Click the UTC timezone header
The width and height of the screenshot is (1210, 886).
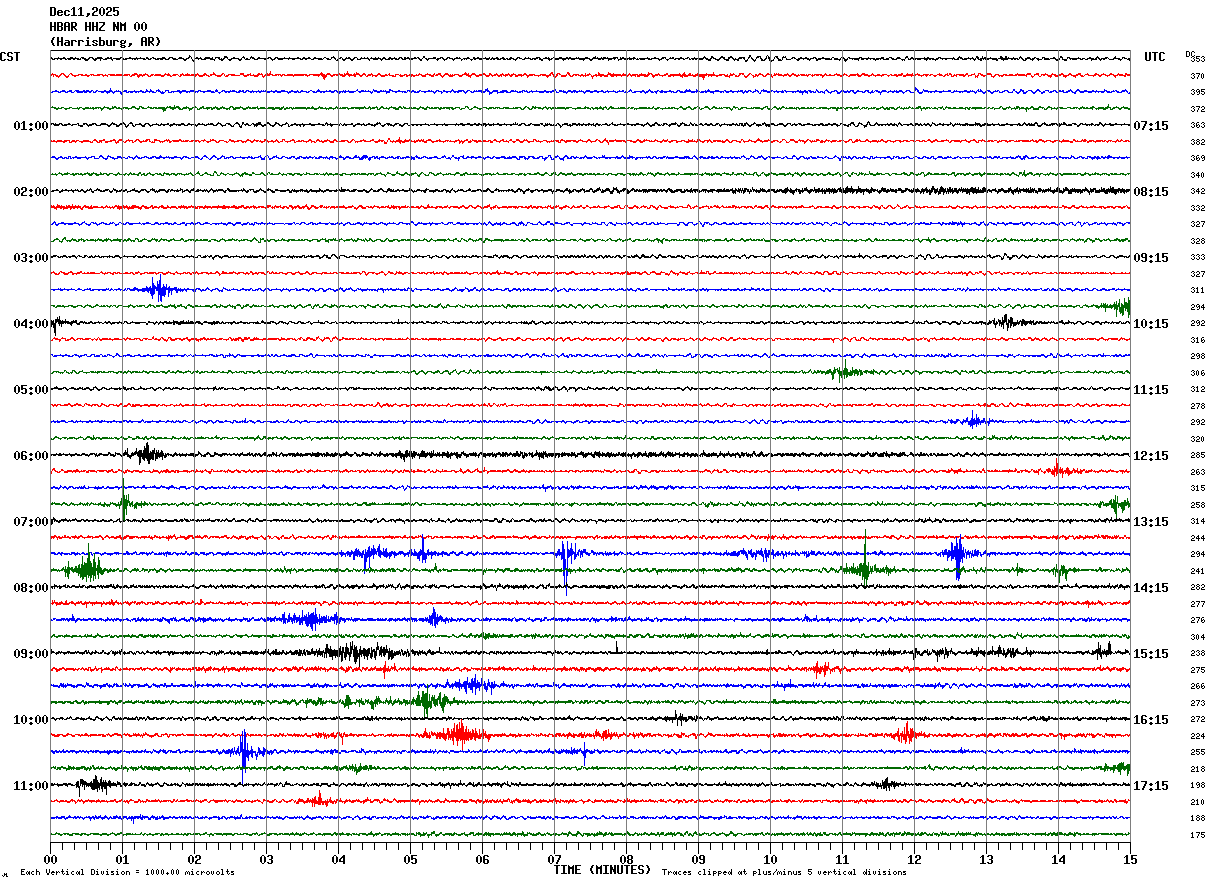click(x=1155, y=57)
